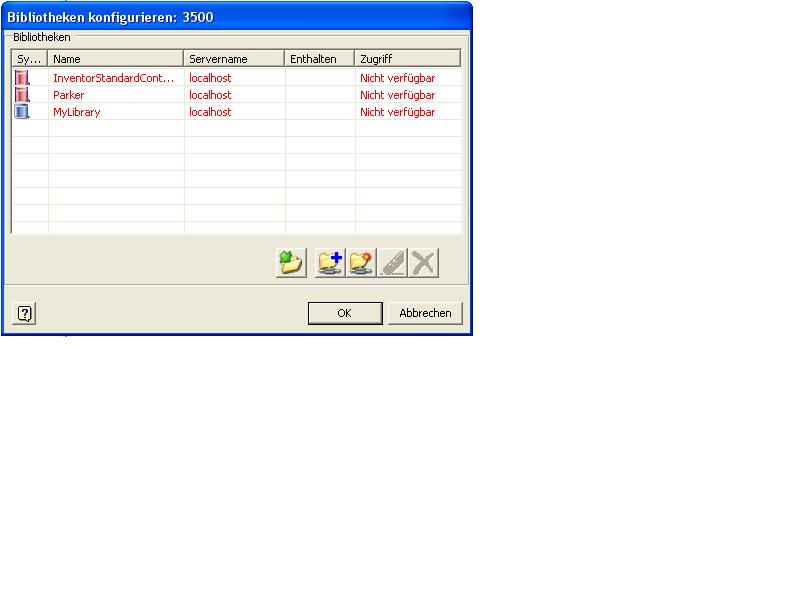
Task: Click localhost in the Parker row
Action: 210,95
